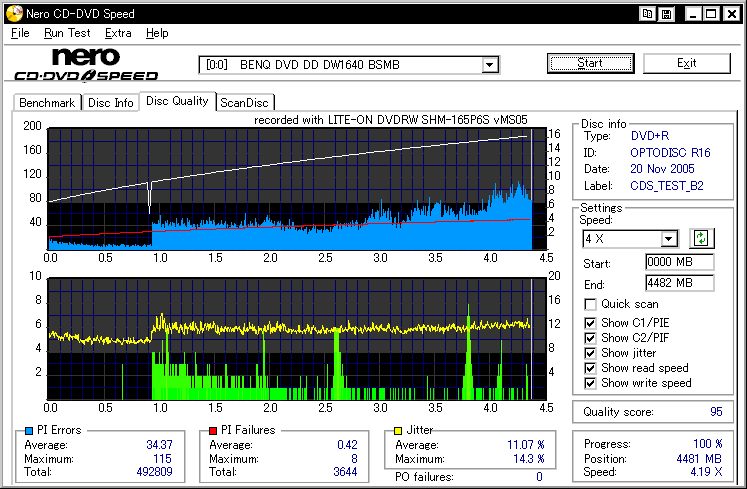Click the disc ID OPTODISC R16
Screen dimensions: 747x489
pos(670,153)
